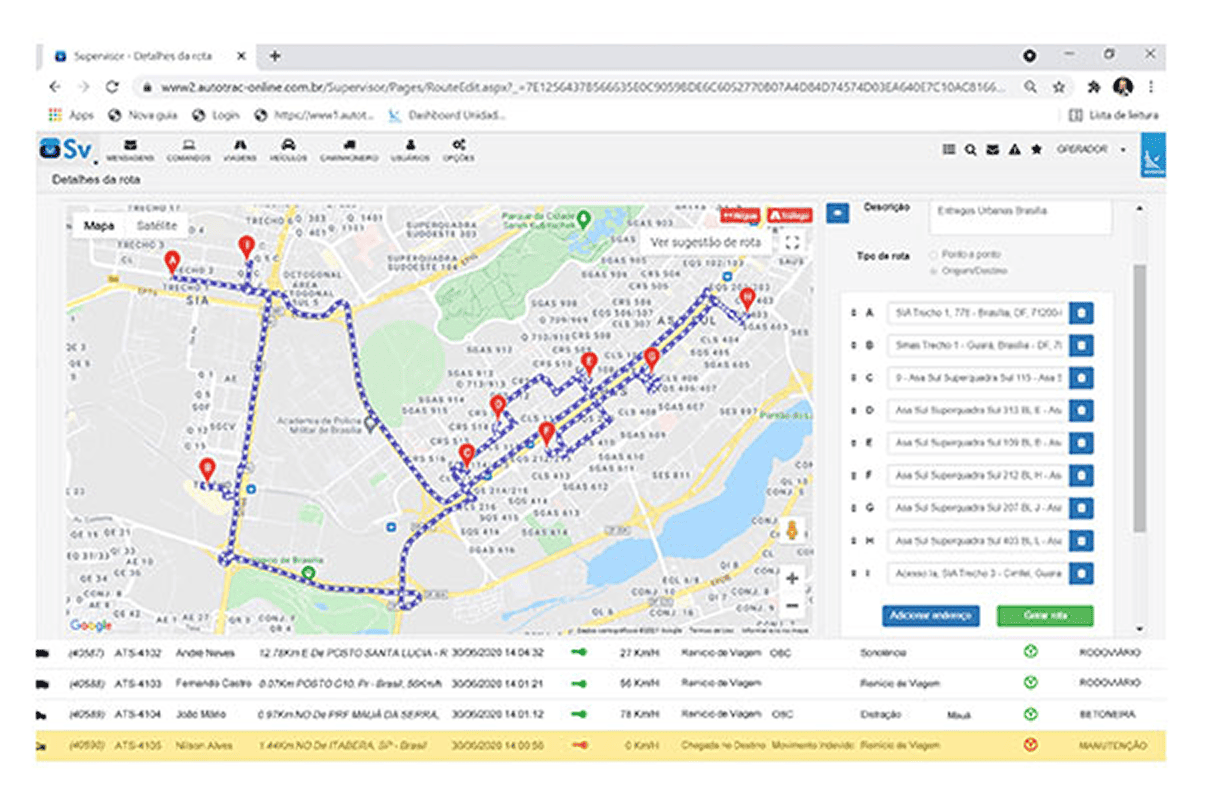Image resolution: width=1208 pixels, height=796 pixels.
Task: Click the address field for row B
Action: [x=976, y=346]
